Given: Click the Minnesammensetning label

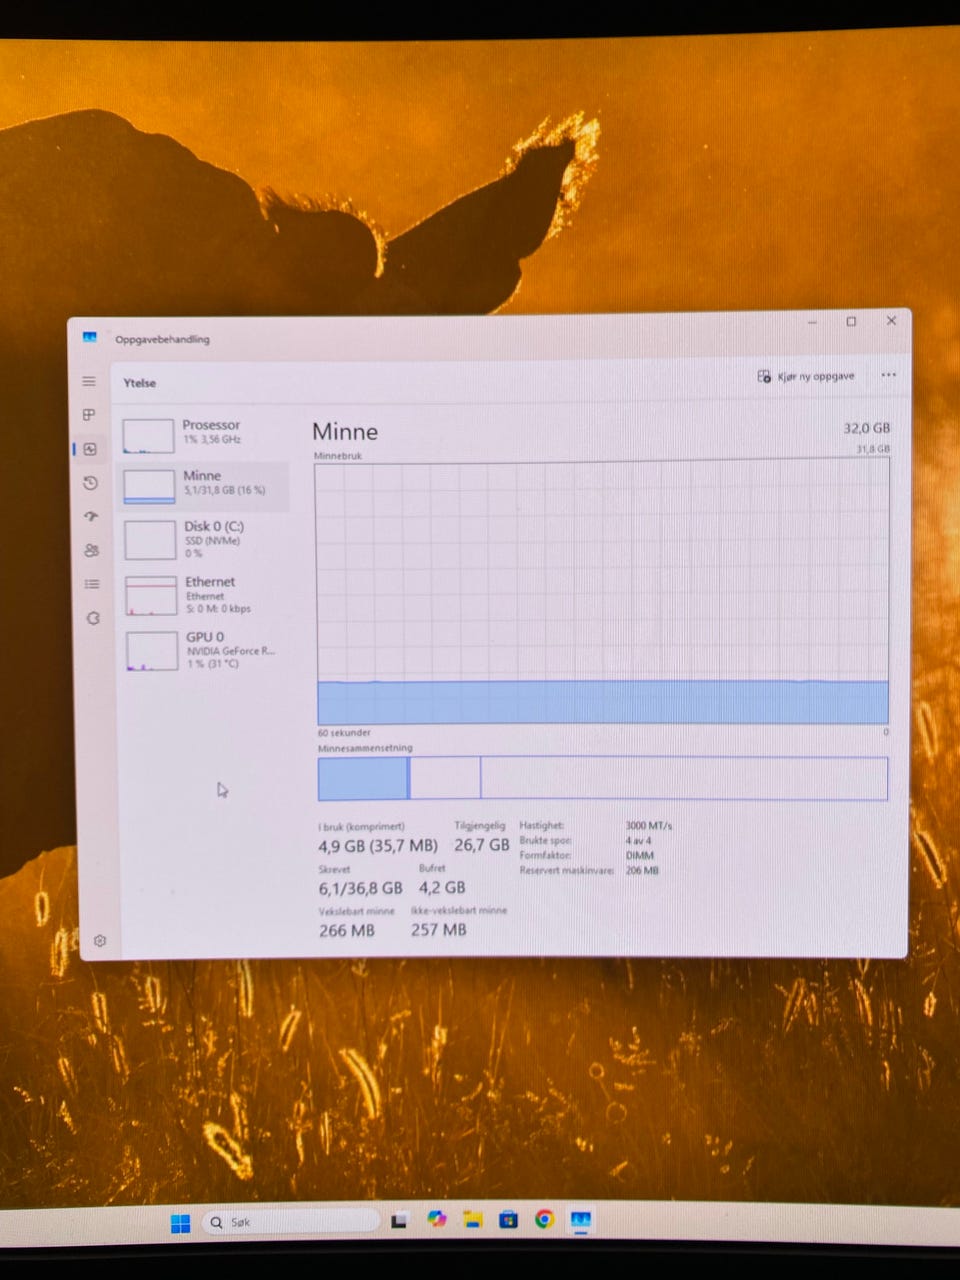Looking at the screenshot, I should coord(365,748).
